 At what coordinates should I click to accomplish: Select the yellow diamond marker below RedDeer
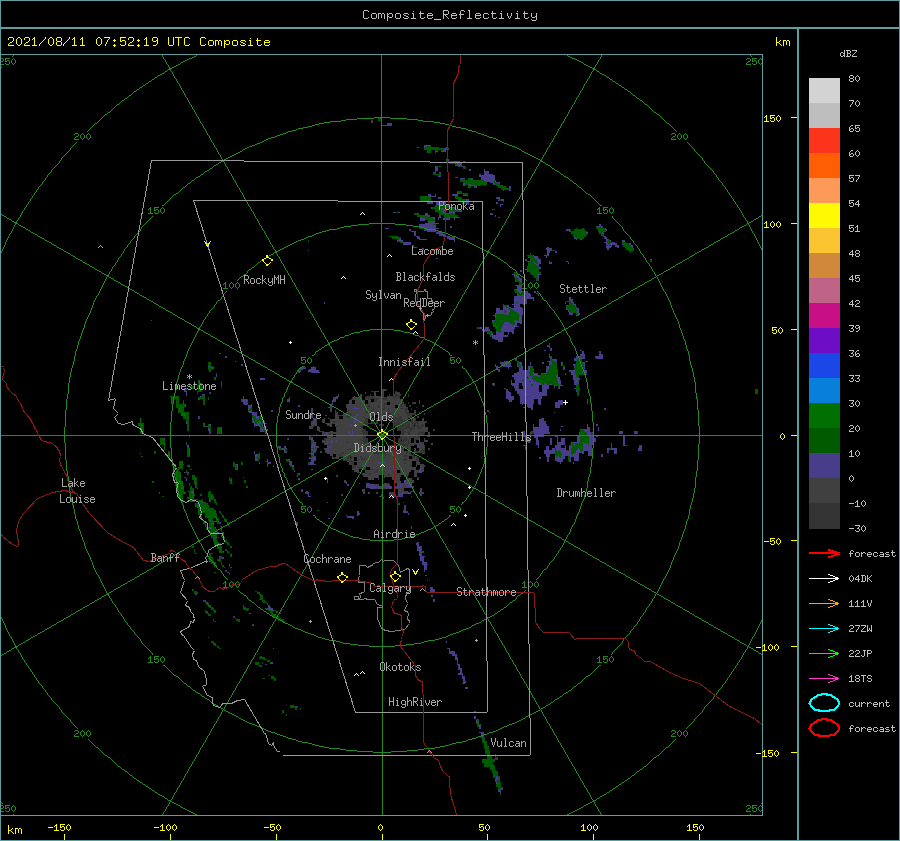point(412,325)
